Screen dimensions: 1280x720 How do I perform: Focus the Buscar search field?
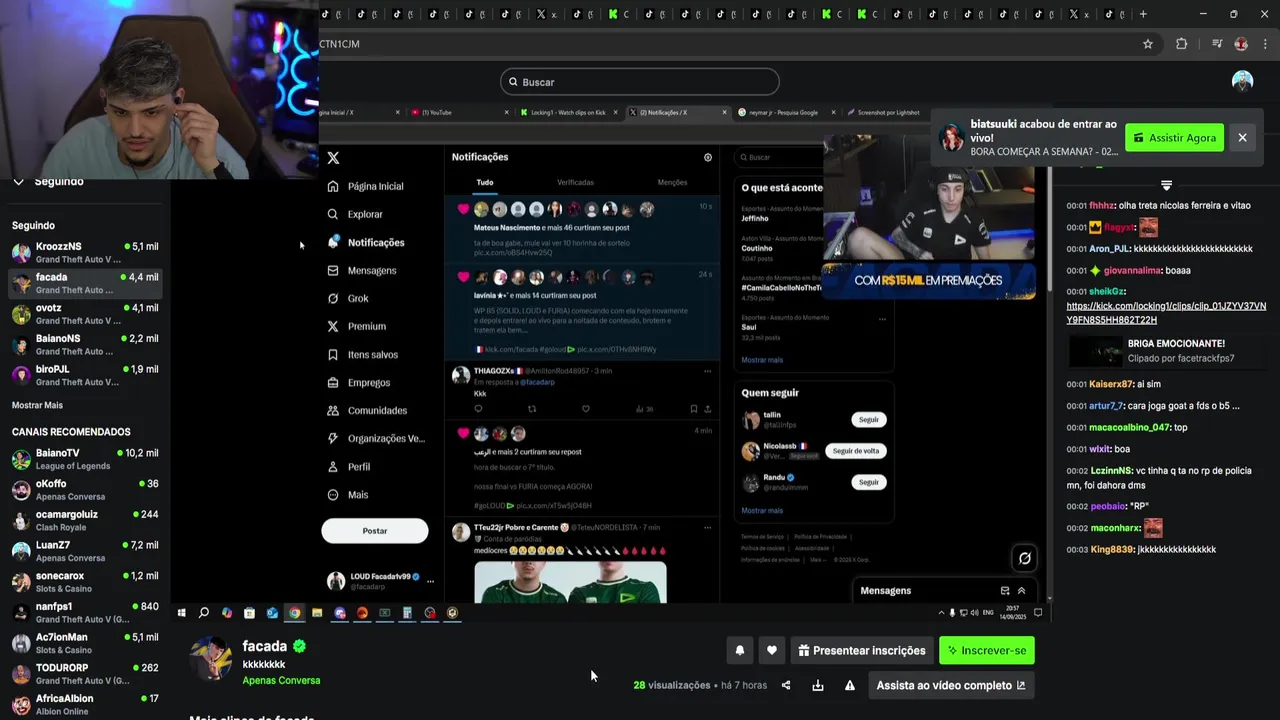point(640,82)
